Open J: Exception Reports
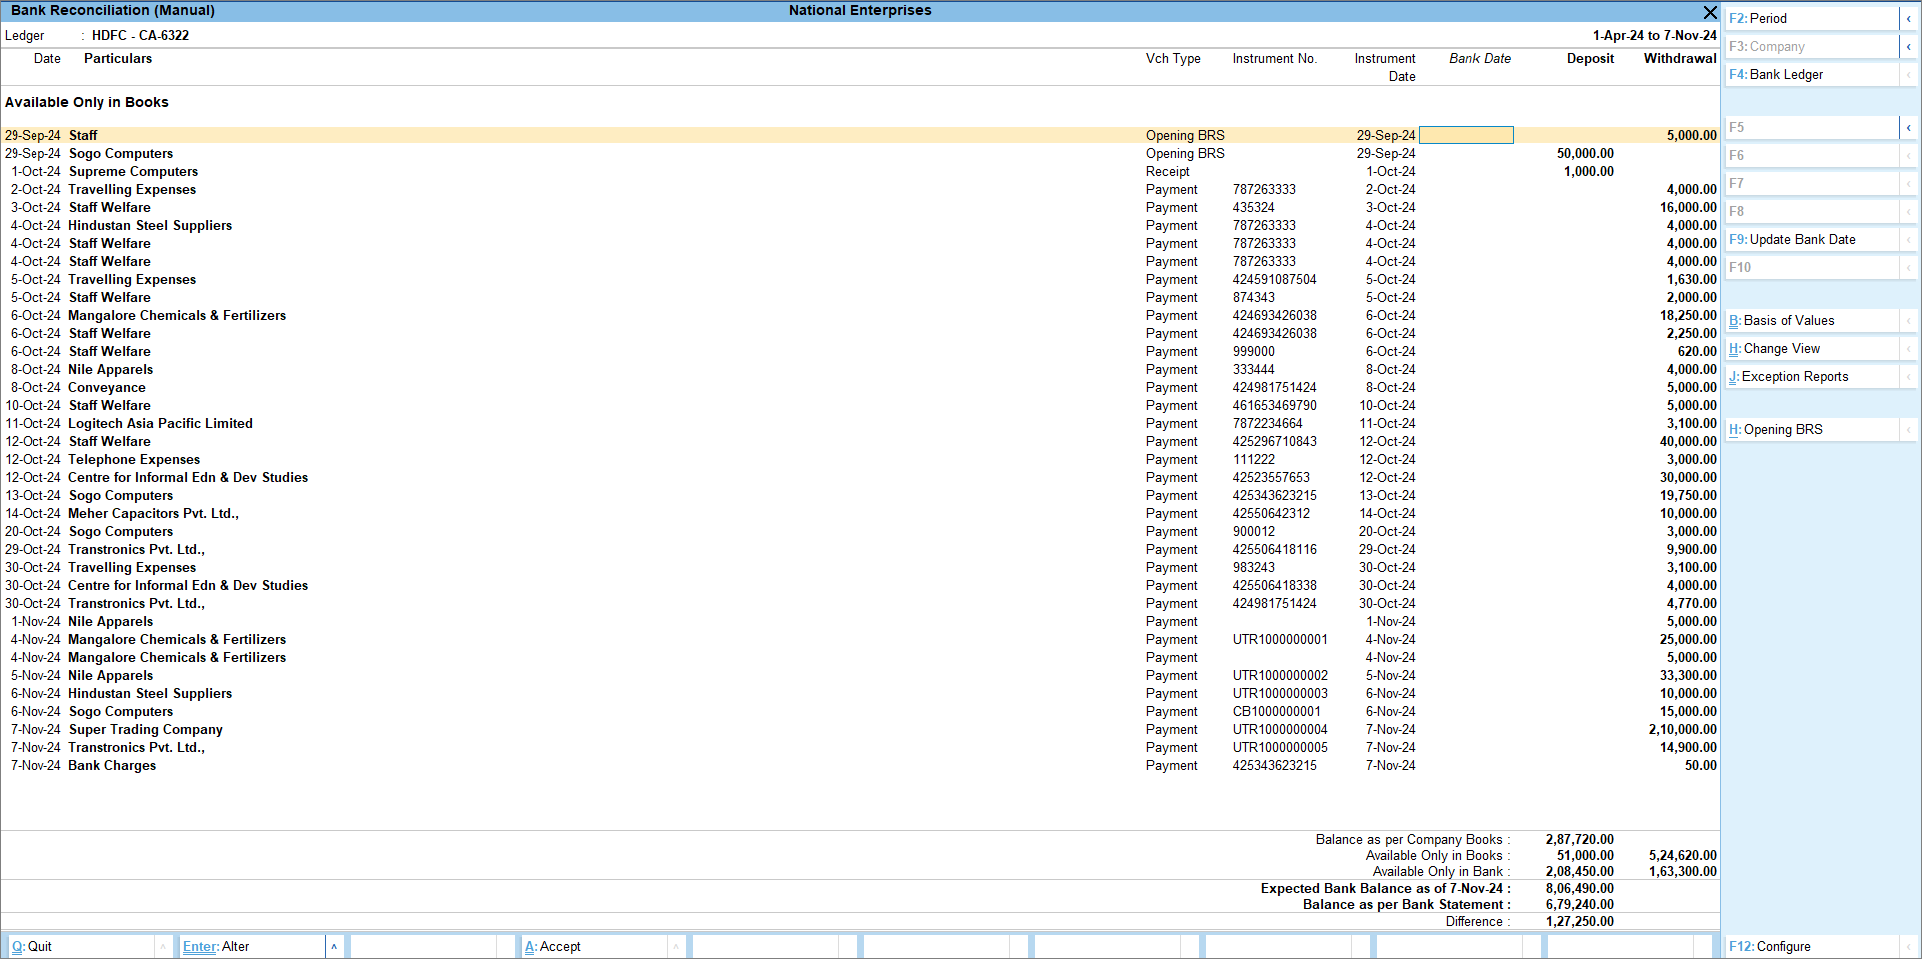 [x=1811, y=376]
